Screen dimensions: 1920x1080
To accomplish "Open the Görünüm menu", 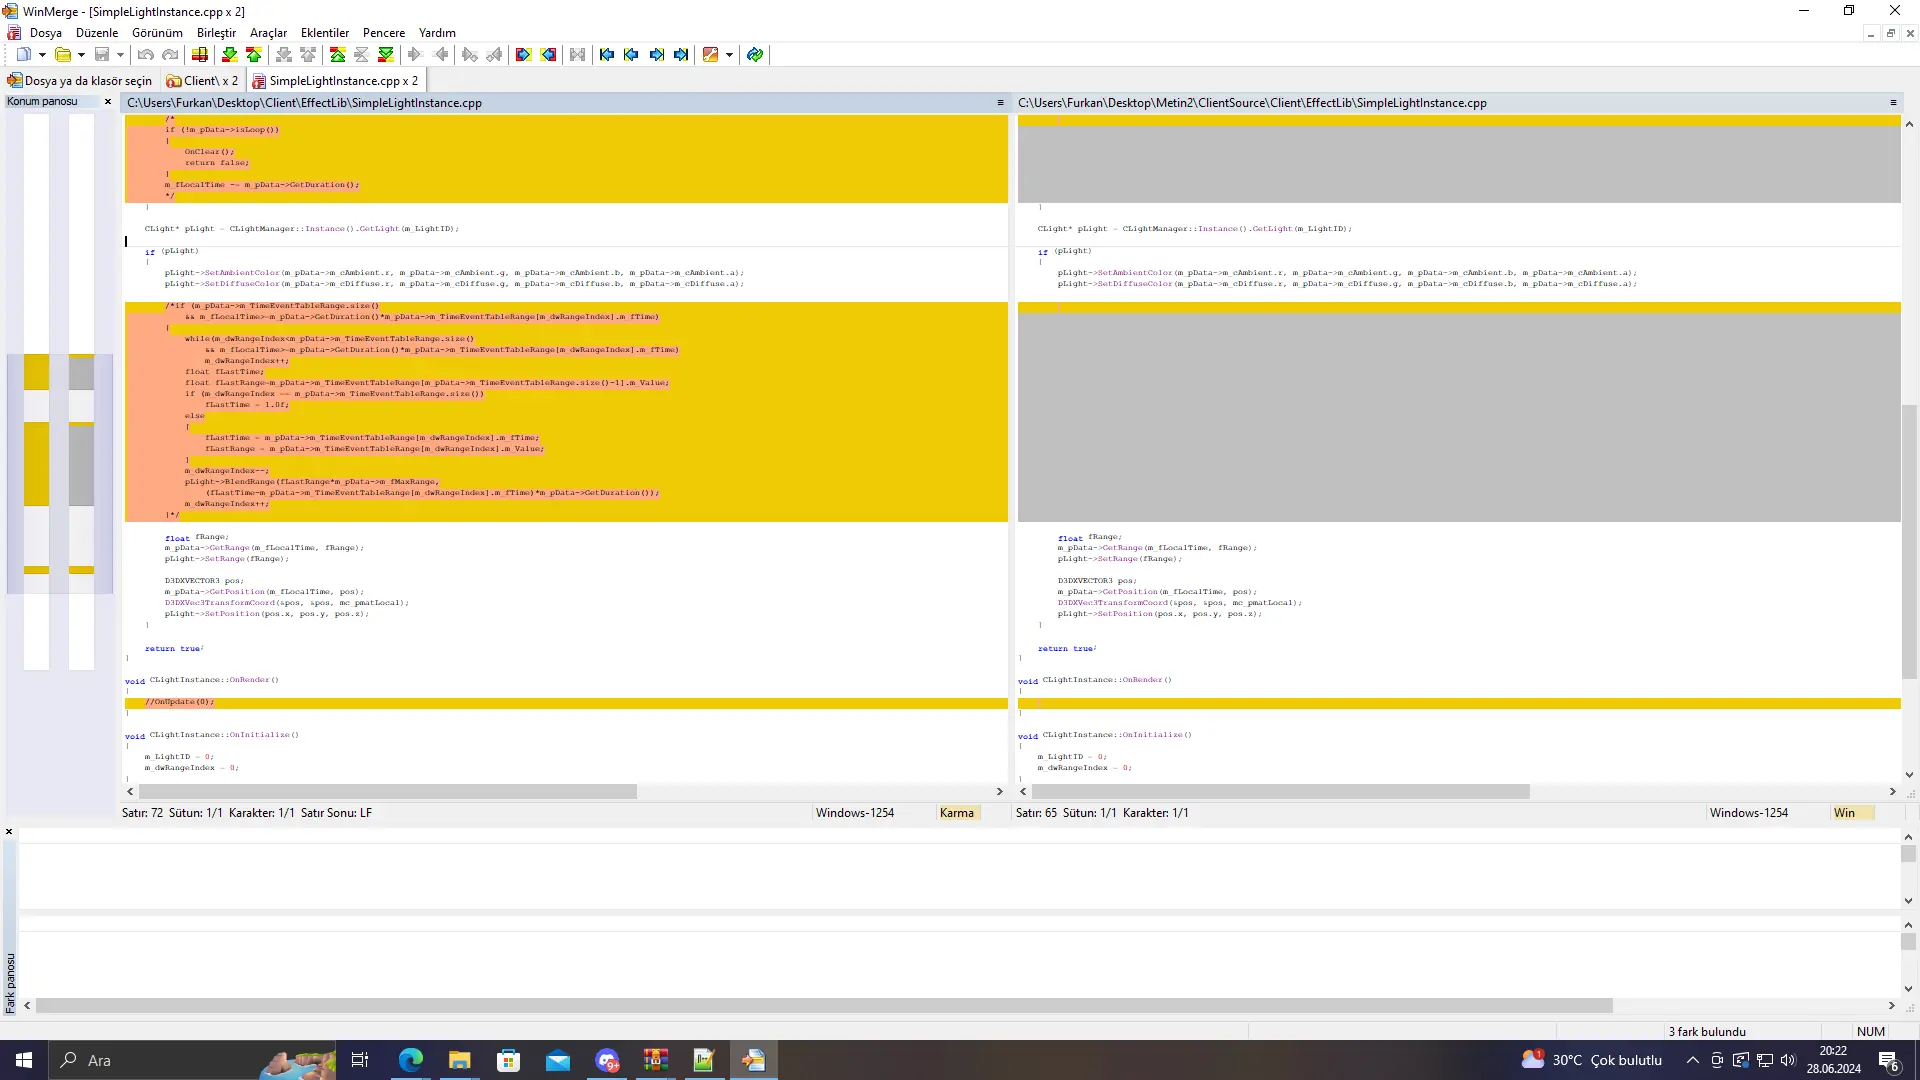I will tap(157, 33).
